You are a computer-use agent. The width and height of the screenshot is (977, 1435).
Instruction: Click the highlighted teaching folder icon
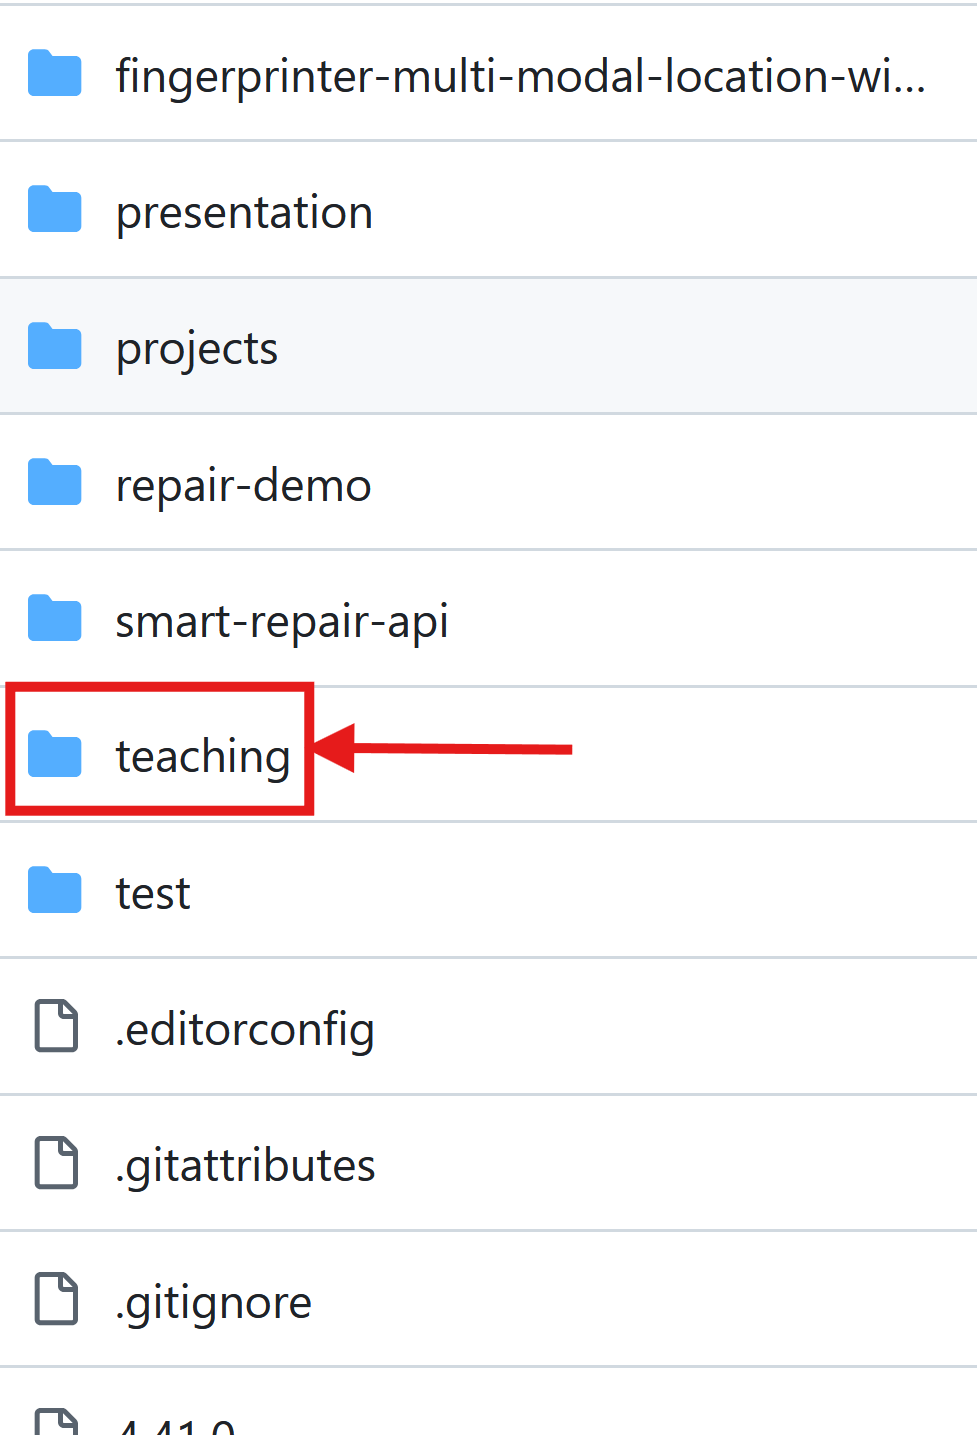coord(54,755)
